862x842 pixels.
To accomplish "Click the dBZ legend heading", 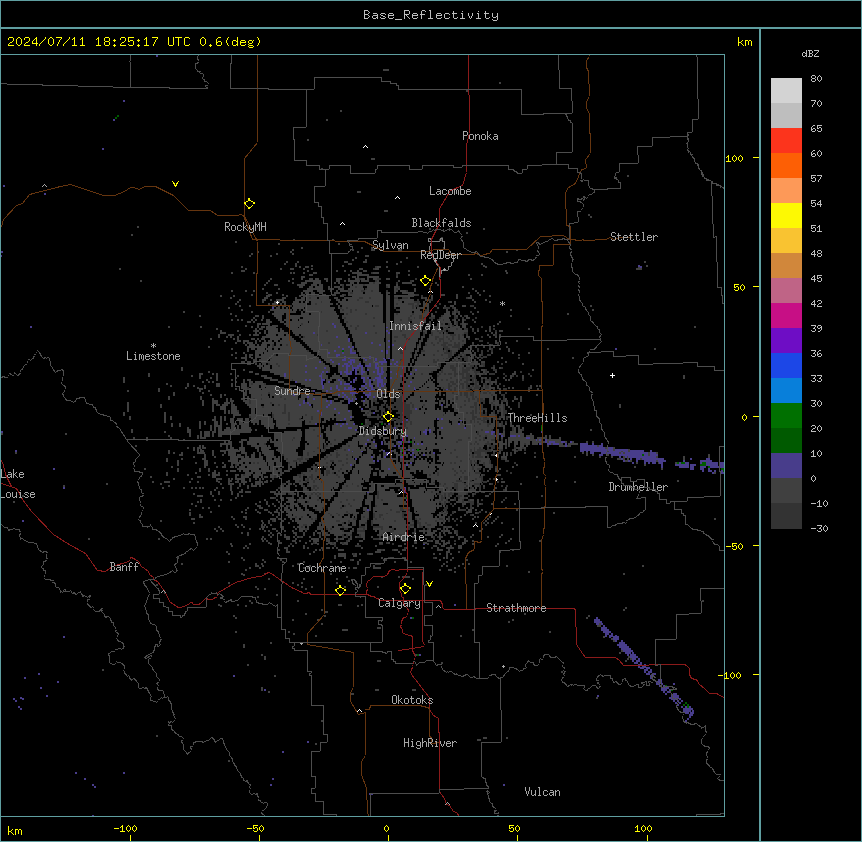I will (810, 53).
